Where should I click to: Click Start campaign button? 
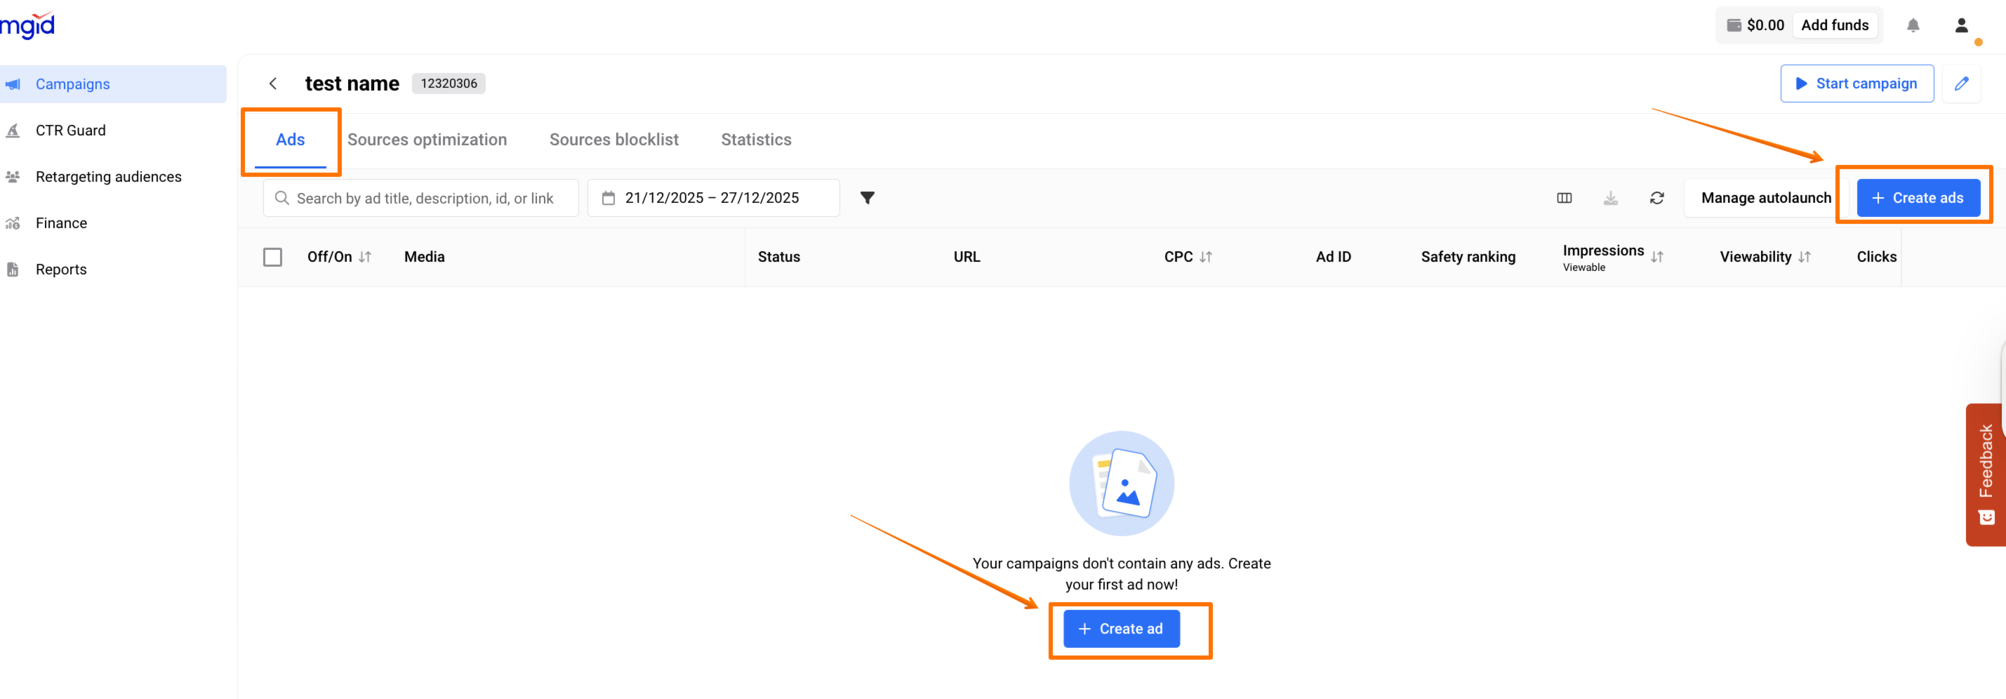pyautogui.click(x=1857, y=84)
